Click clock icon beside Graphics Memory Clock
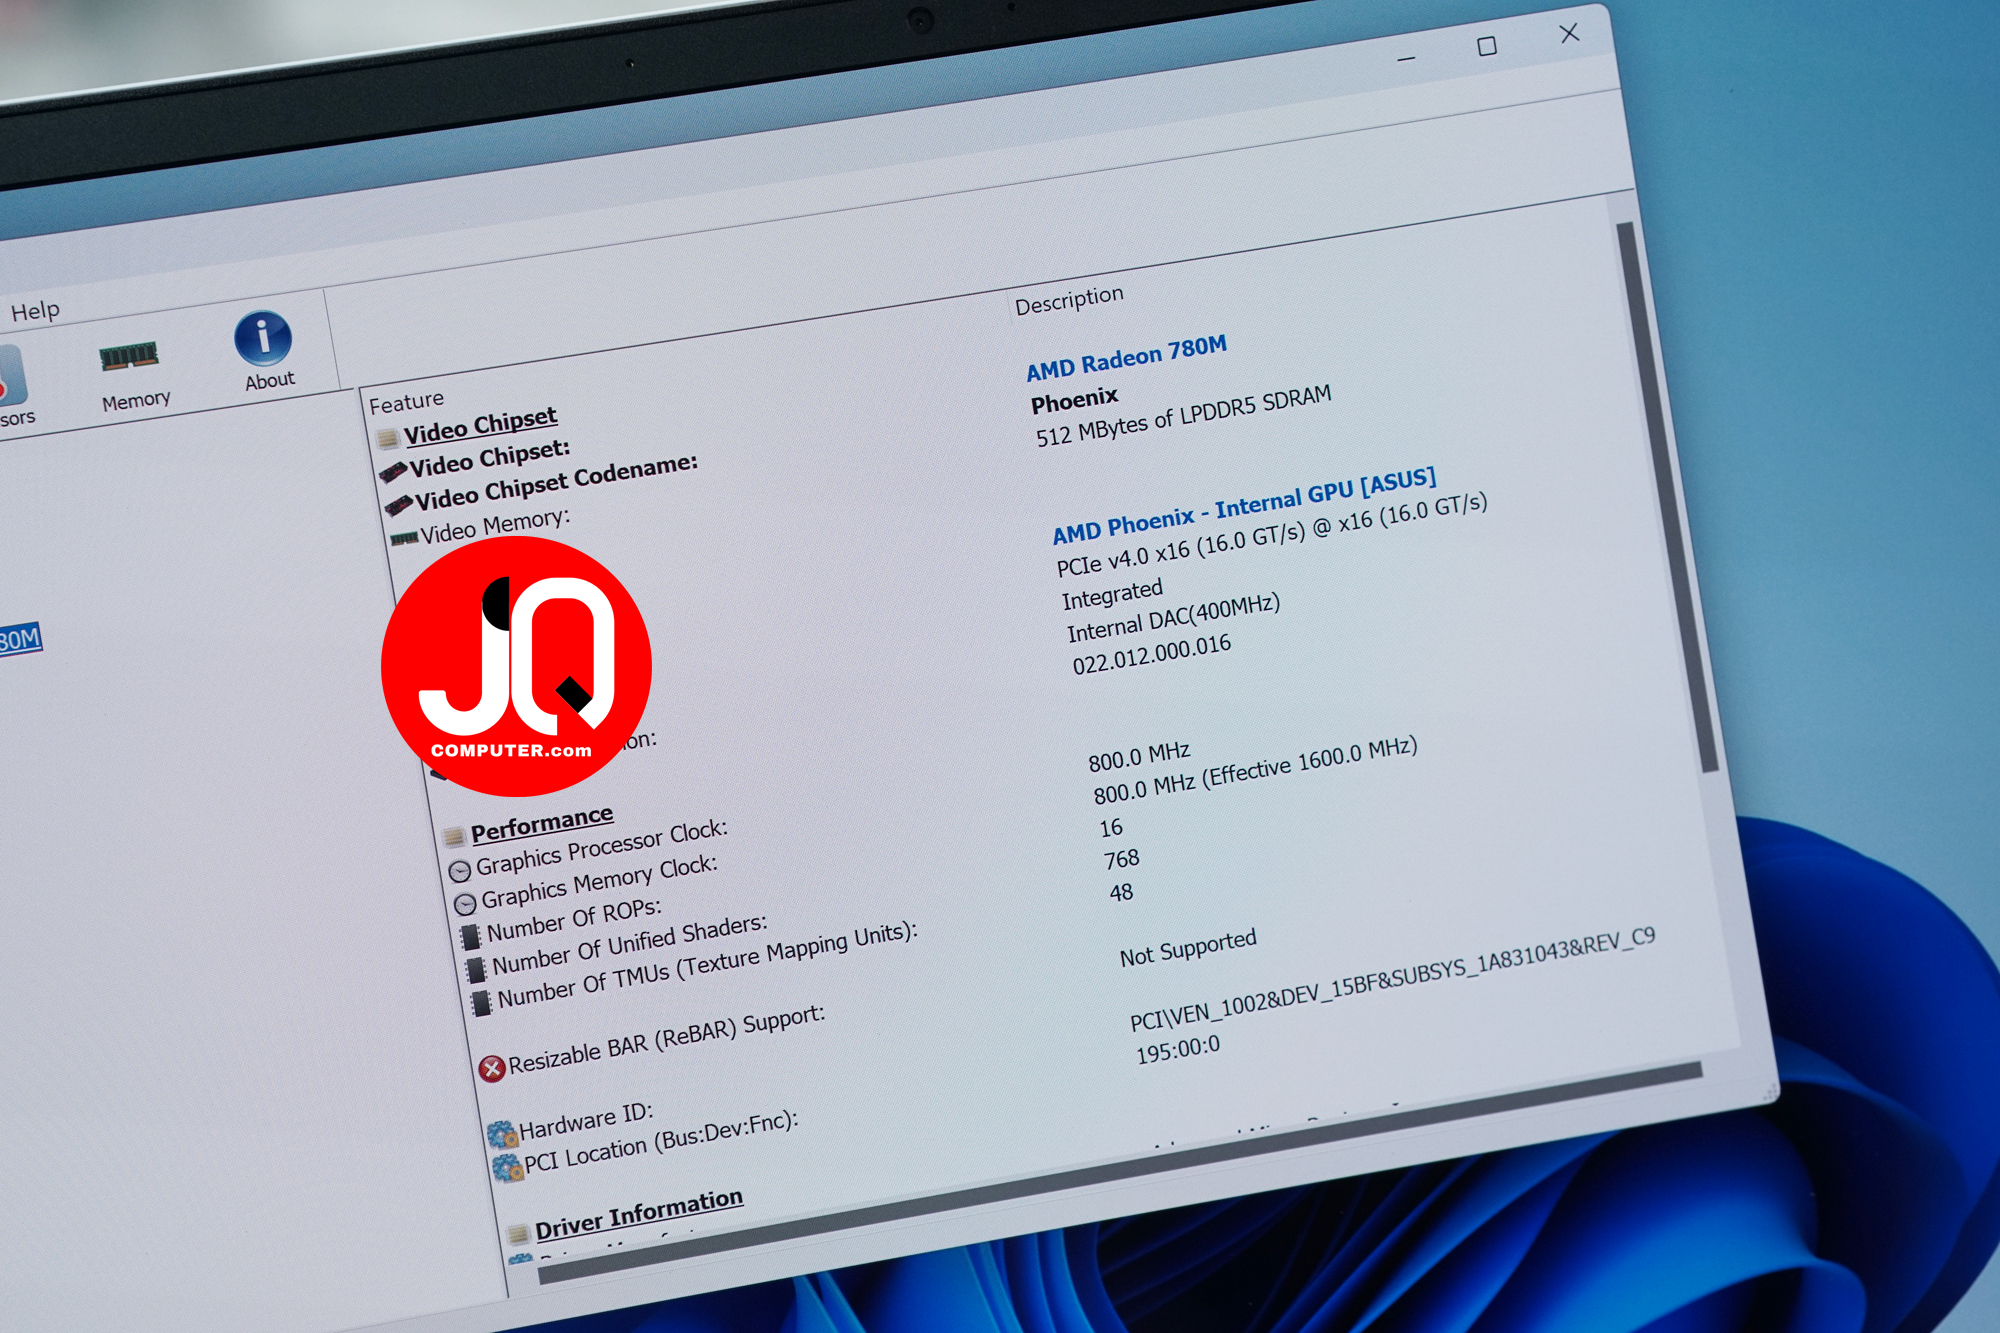 (x=465, y=904)
